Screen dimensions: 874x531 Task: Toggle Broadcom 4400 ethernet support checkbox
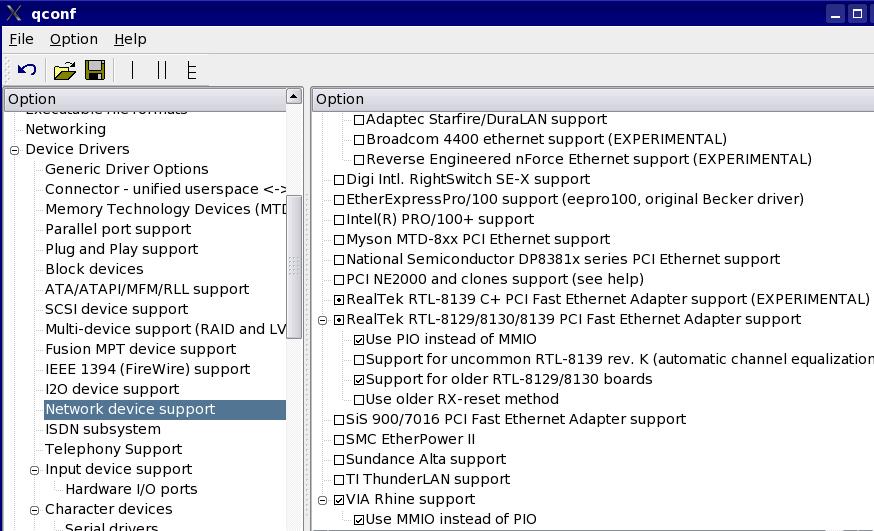359,140
